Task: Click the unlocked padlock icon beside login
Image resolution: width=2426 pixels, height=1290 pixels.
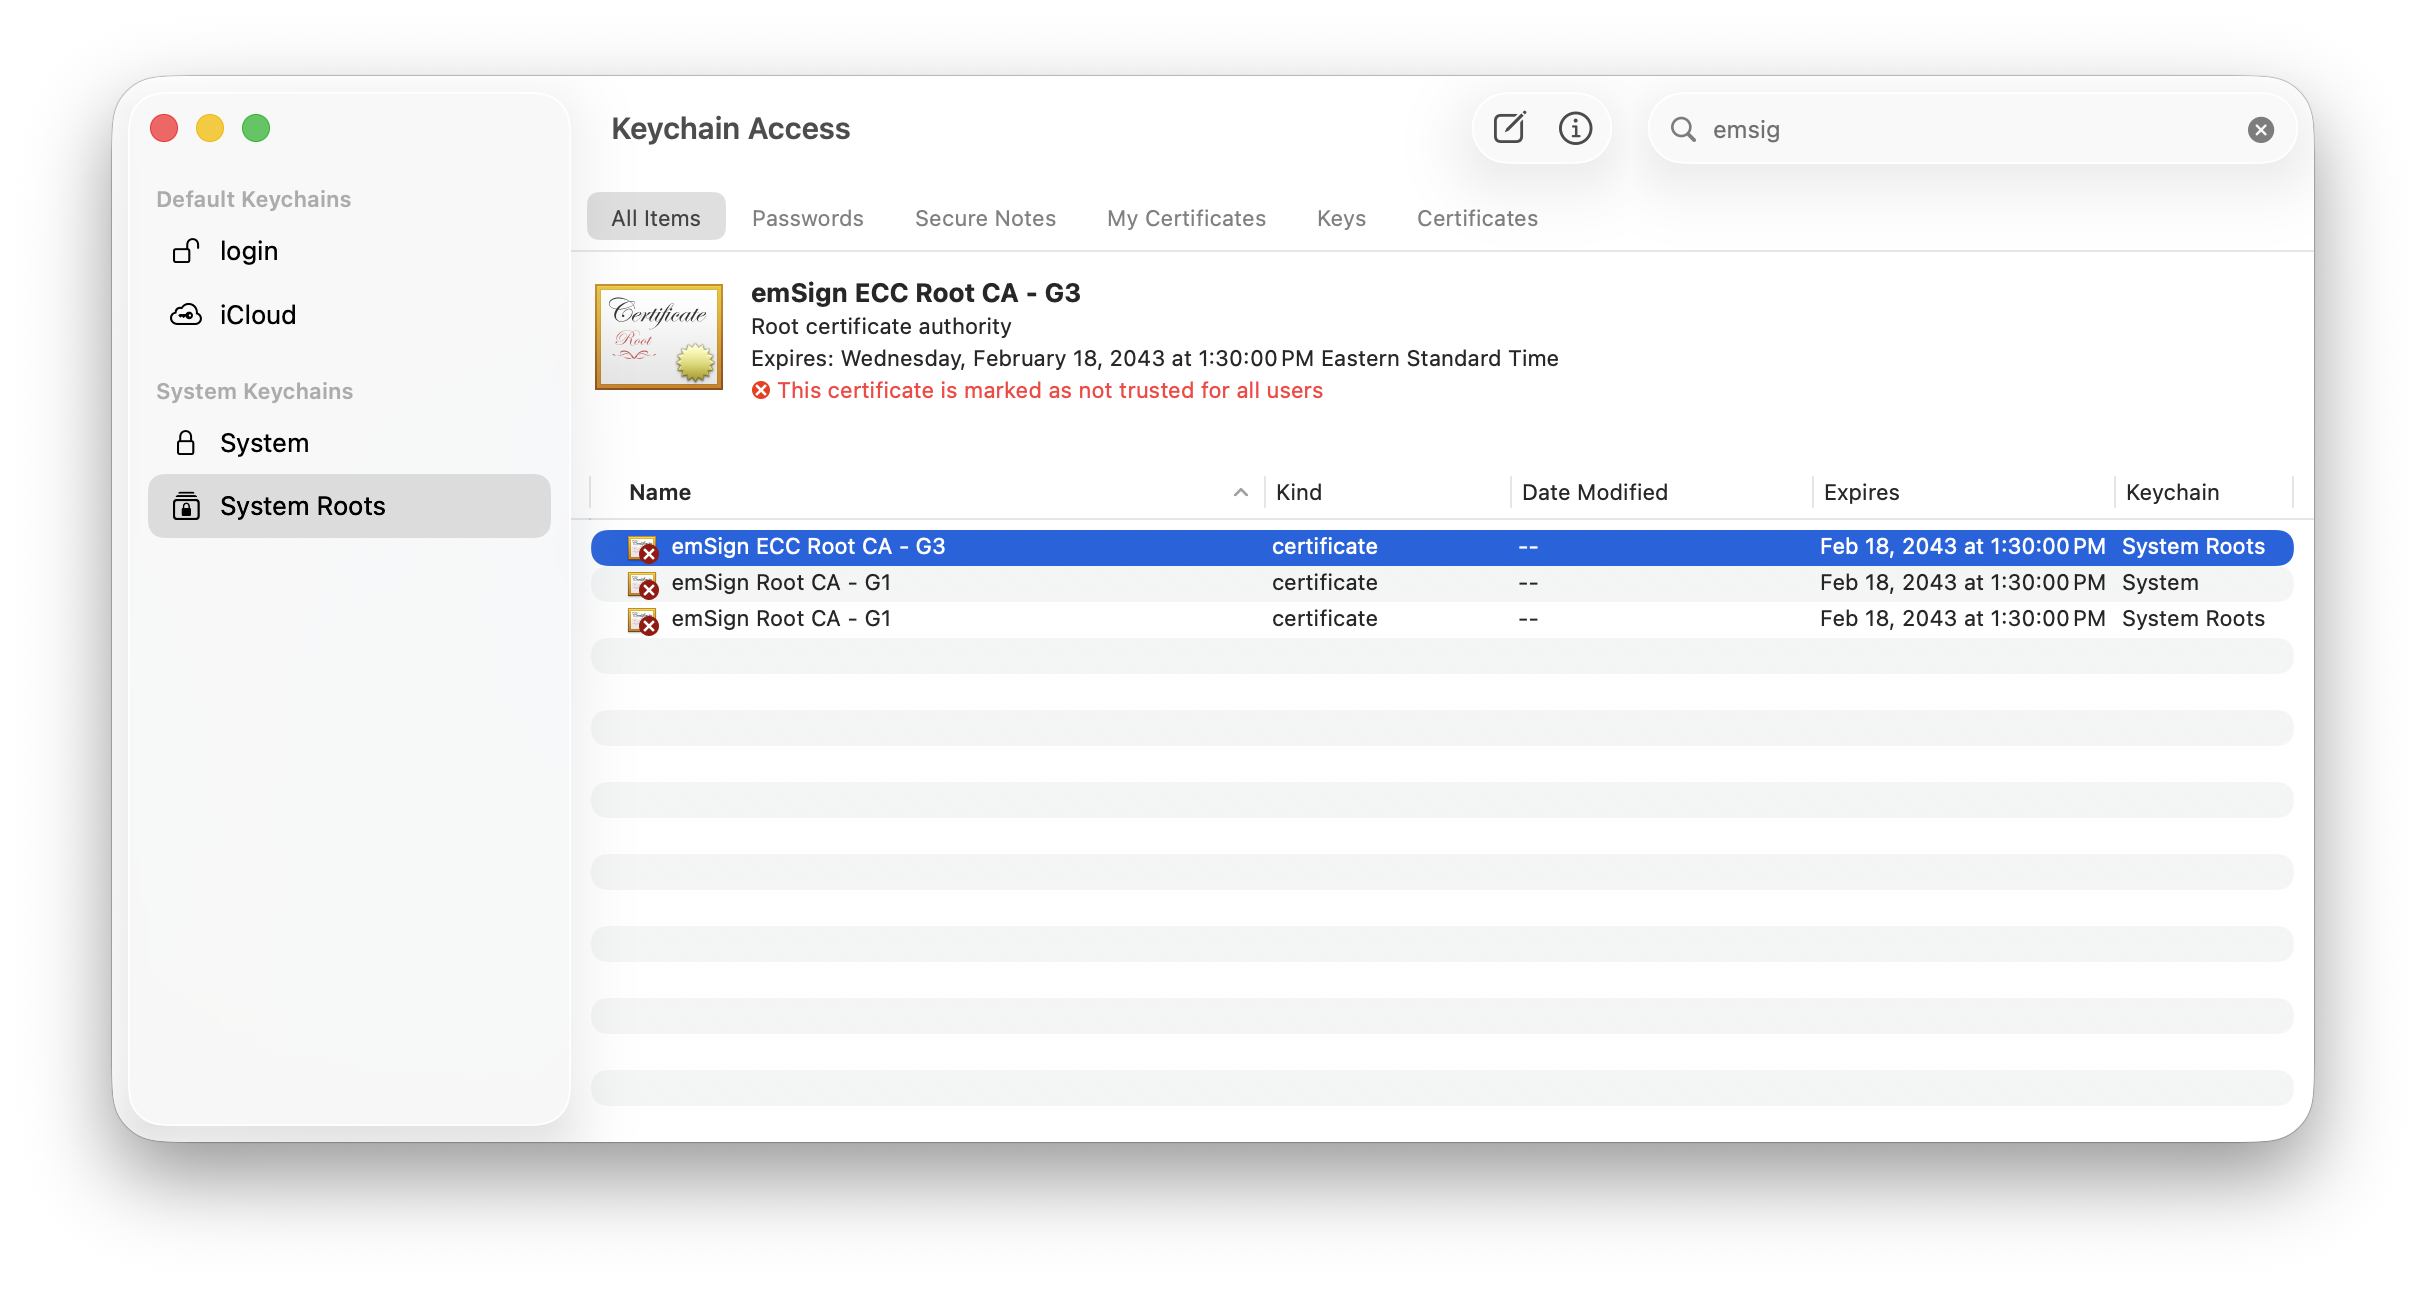Action: (x=186, y=251)
